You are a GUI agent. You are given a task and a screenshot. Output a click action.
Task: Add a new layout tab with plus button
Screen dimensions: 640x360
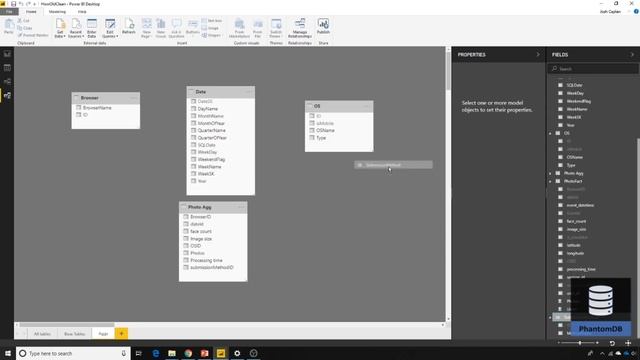point(121,333)
